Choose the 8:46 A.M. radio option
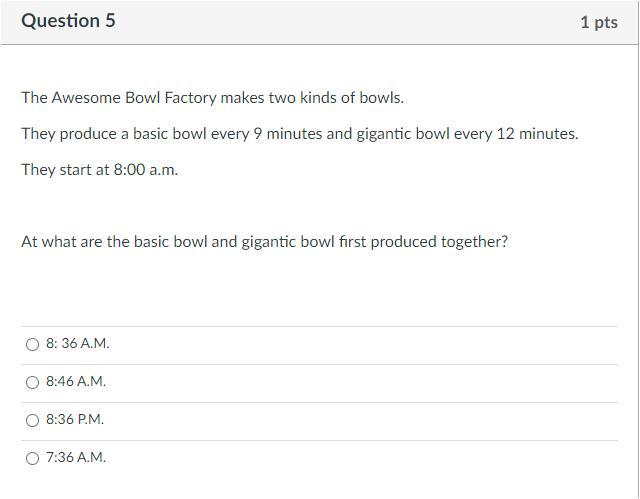 (33, 382)
